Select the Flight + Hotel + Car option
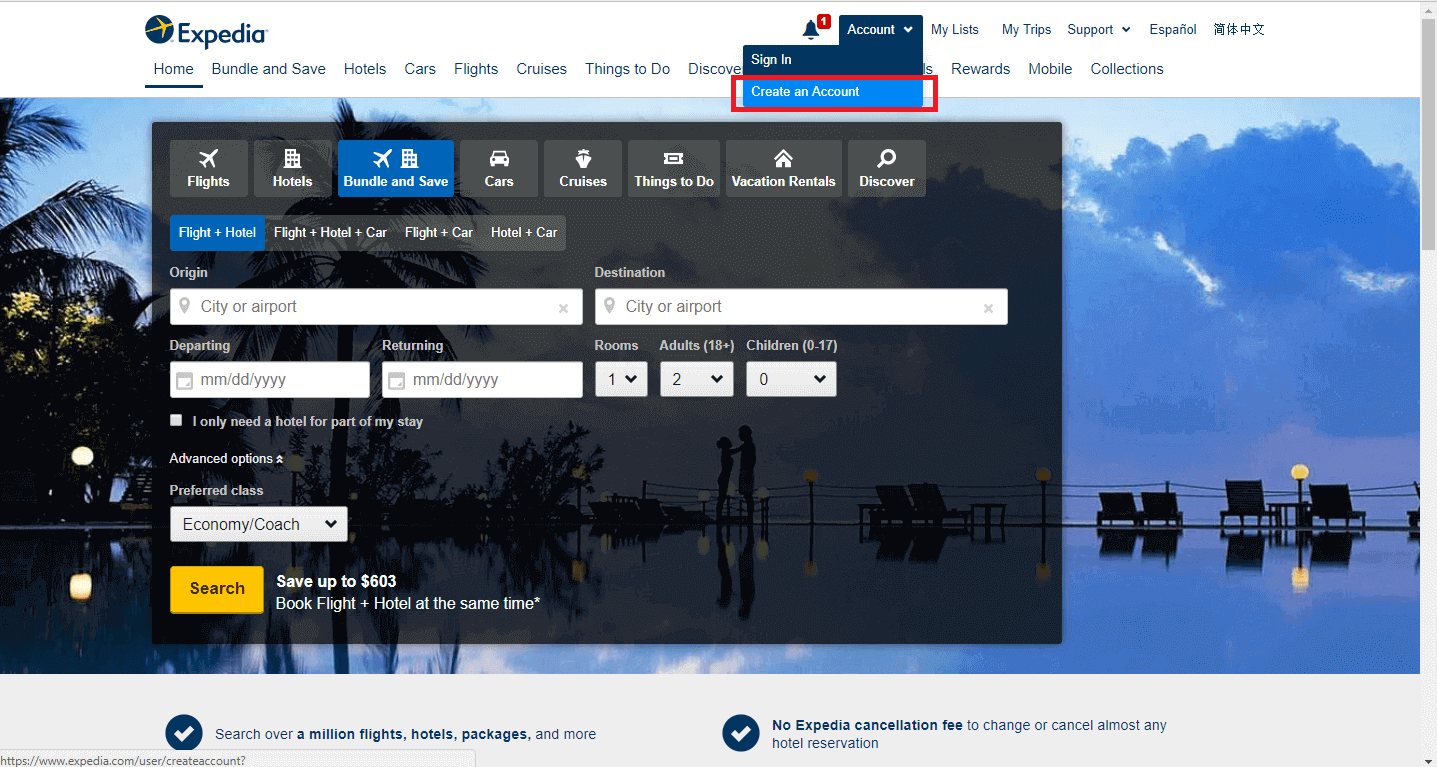Image resolution: width=1437 pixels, height=767 pixels. tap(330, 232)
